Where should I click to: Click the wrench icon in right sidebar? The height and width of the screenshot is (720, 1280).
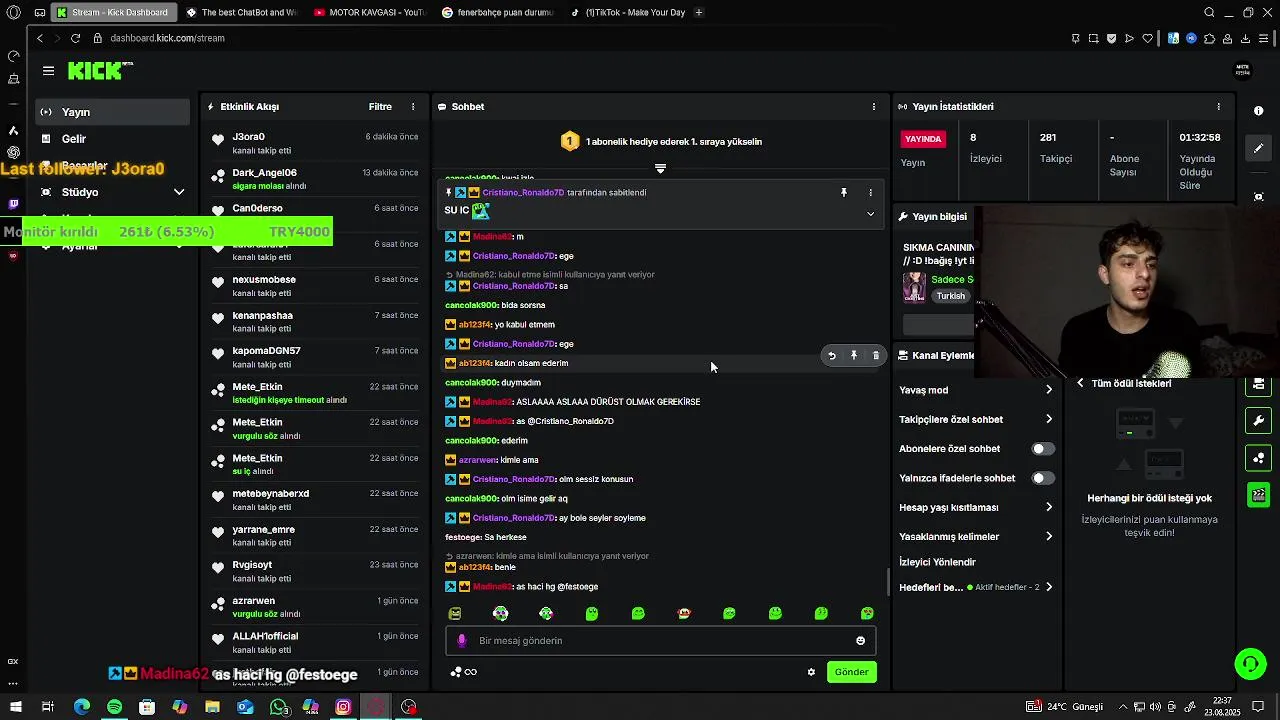[x=1259, y=421]
